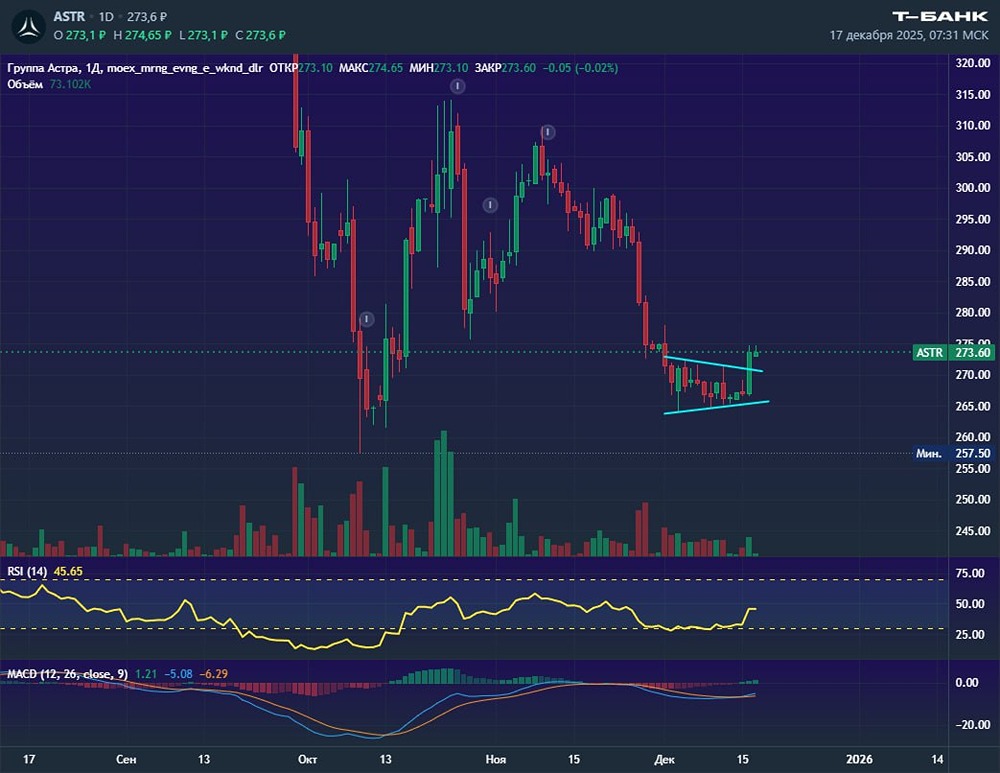Click the 2026 label on the time axis
The image size is (1000, 773).
(859, 759)
